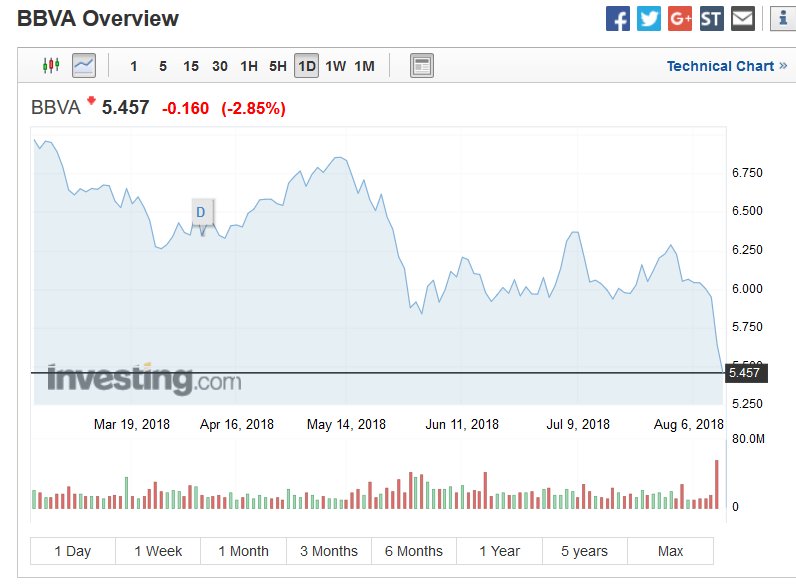The height and width of the screenshot is (584, 796).
Task: Click the Mar 19, 2018 axis label
Action: 132,424
